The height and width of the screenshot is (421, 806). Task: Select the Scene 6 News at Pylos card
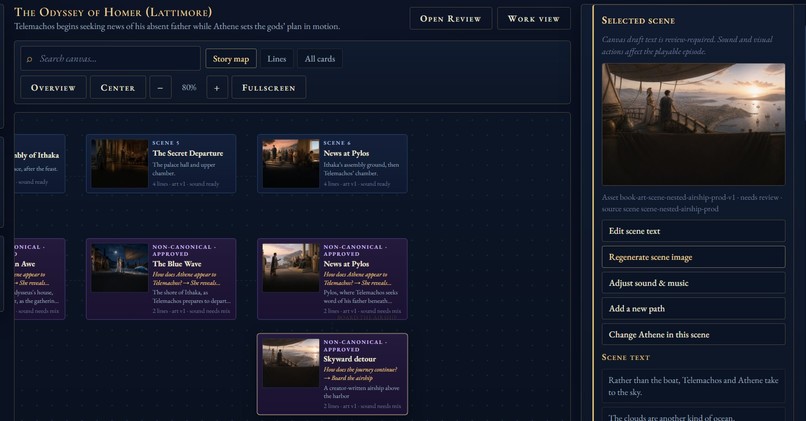click(x=332, y=163)
